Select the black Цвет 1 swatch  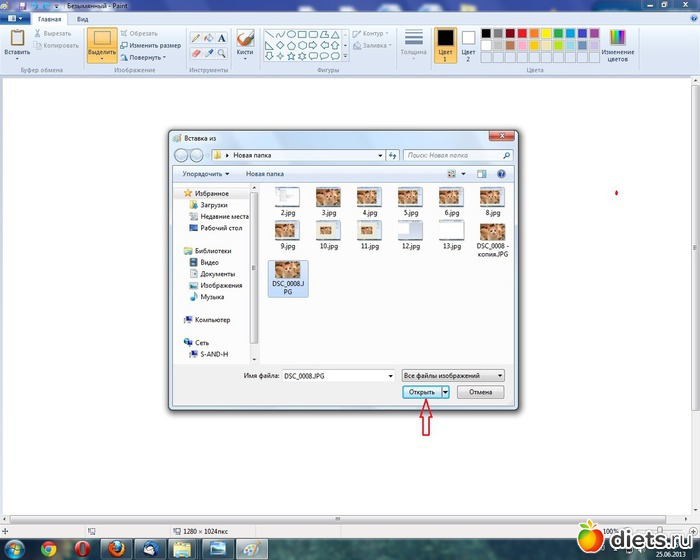(x=445, y=41)
